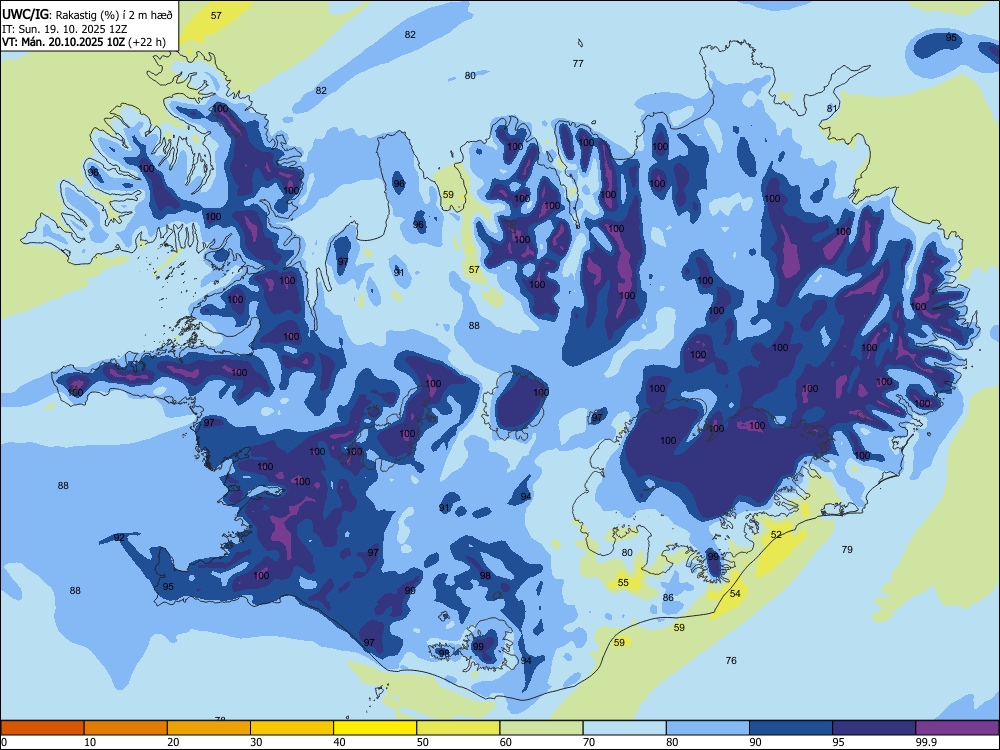1000x750 pixels.
Task: Click the '70' tick label on the legend
Action: click(x=589, y=742)
